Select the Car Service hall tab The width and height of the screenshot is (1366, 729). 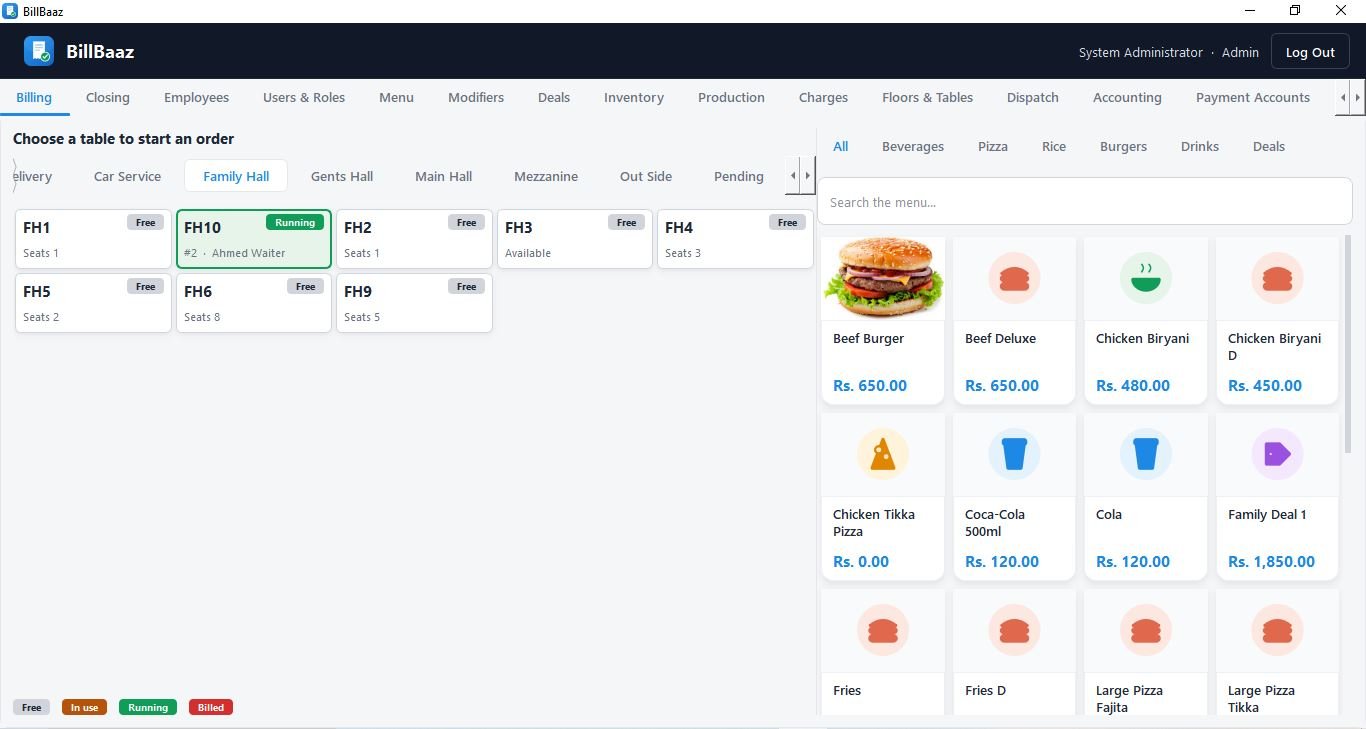point(127,176)
